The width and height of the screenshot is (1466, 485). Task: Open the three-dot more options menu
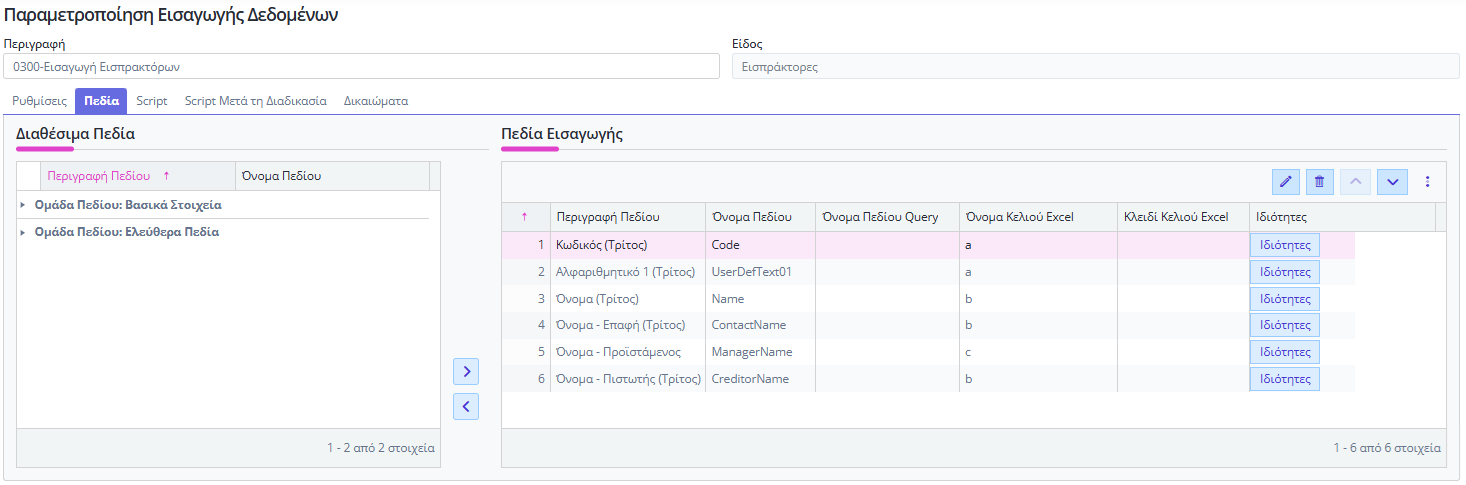(x=1427, y=182)
